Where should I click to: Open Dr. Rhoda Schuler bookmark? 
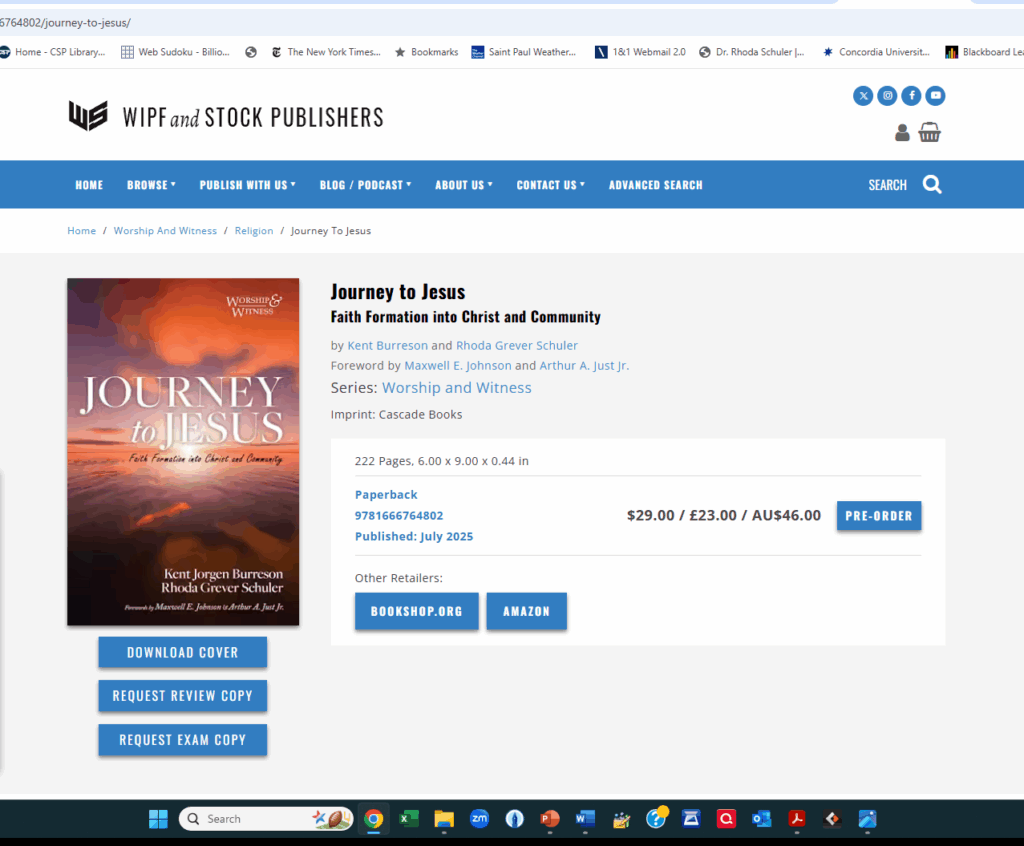752,52
